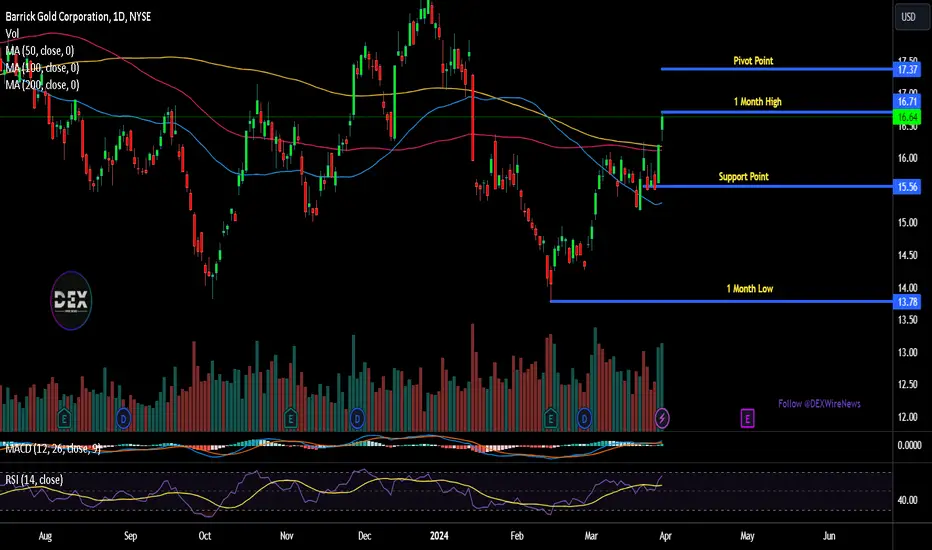Click the 16.00 price axis label
This screenshot has width=932, height=550.
908,158
